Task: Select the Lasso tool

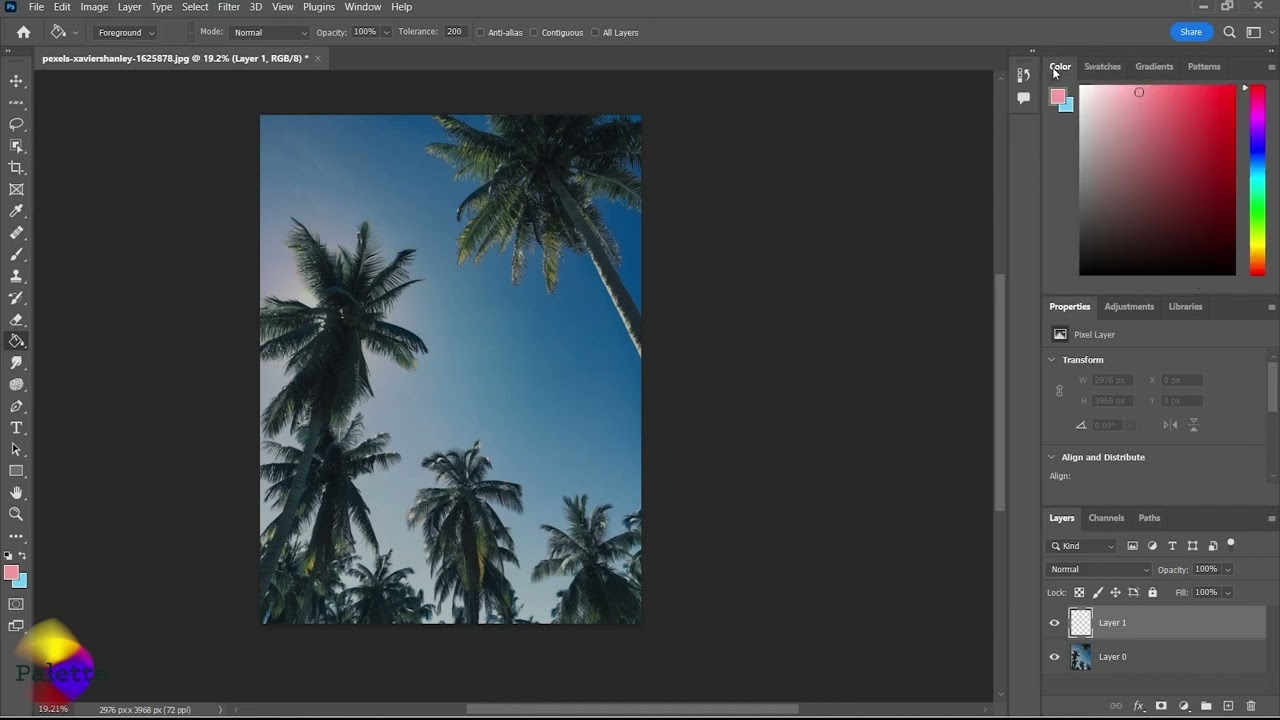Action: [16, 124]
